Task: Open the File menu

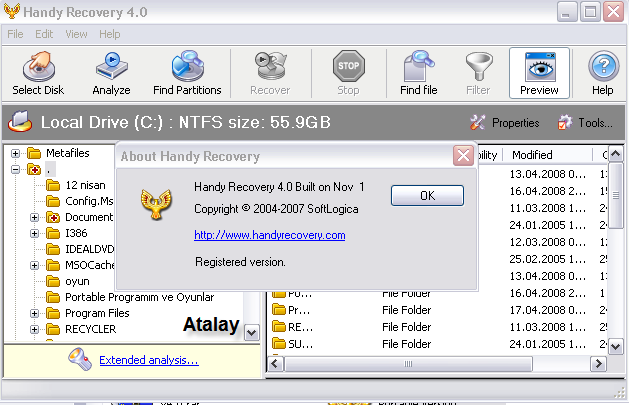Action: [x=15, y=34]
